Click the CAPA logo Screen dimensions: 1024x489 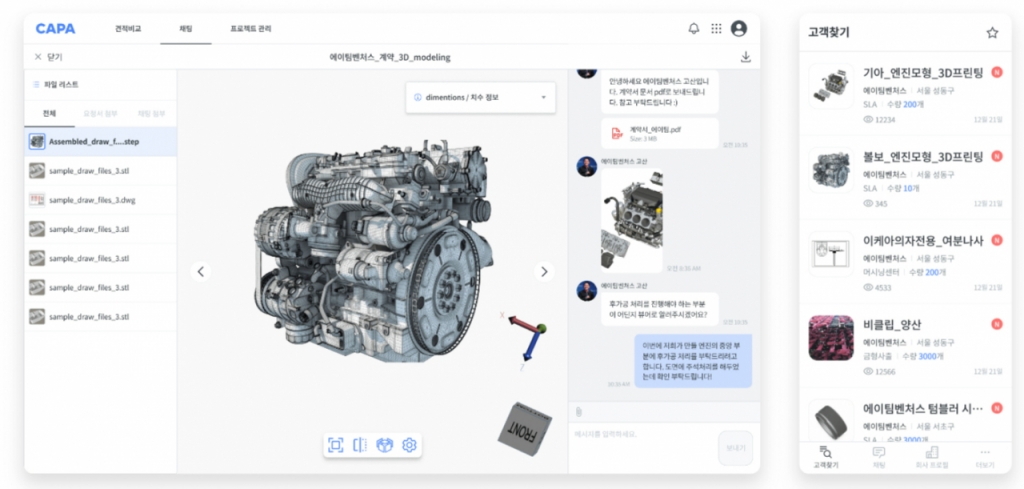pyautogui.click(x=56, y=29)
